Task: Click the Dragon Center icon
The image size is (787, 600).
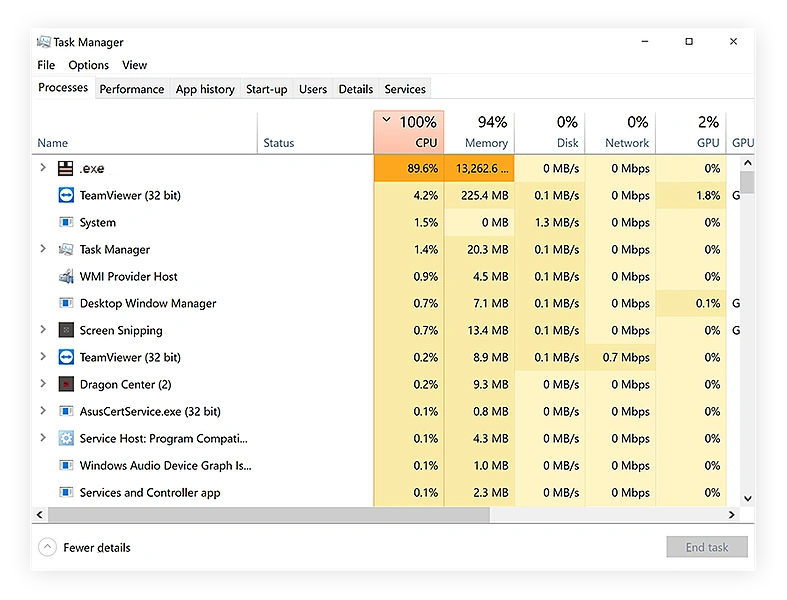Action: click(x=66, y=385)
